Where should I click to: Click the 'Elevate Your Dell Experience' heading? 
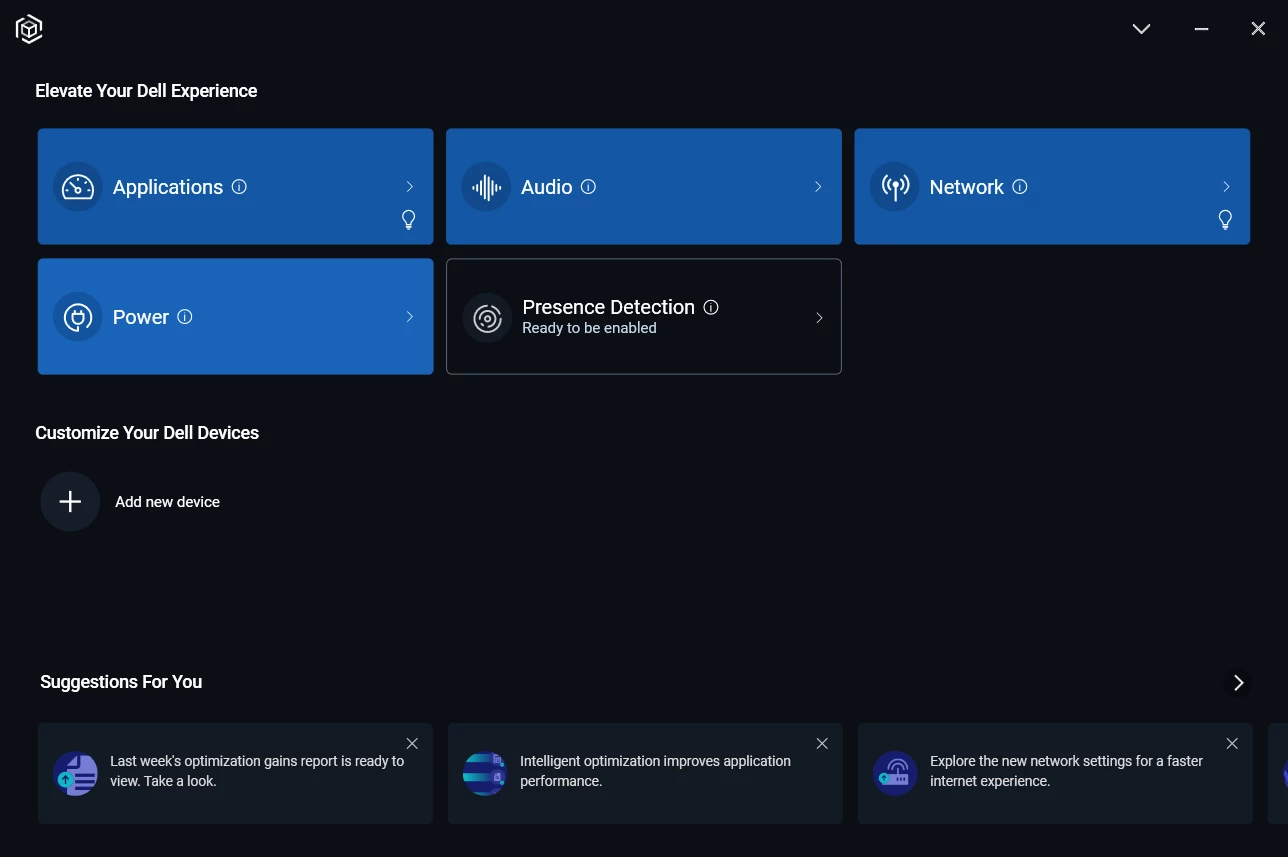pyautogui.click(x=146, y=91)
